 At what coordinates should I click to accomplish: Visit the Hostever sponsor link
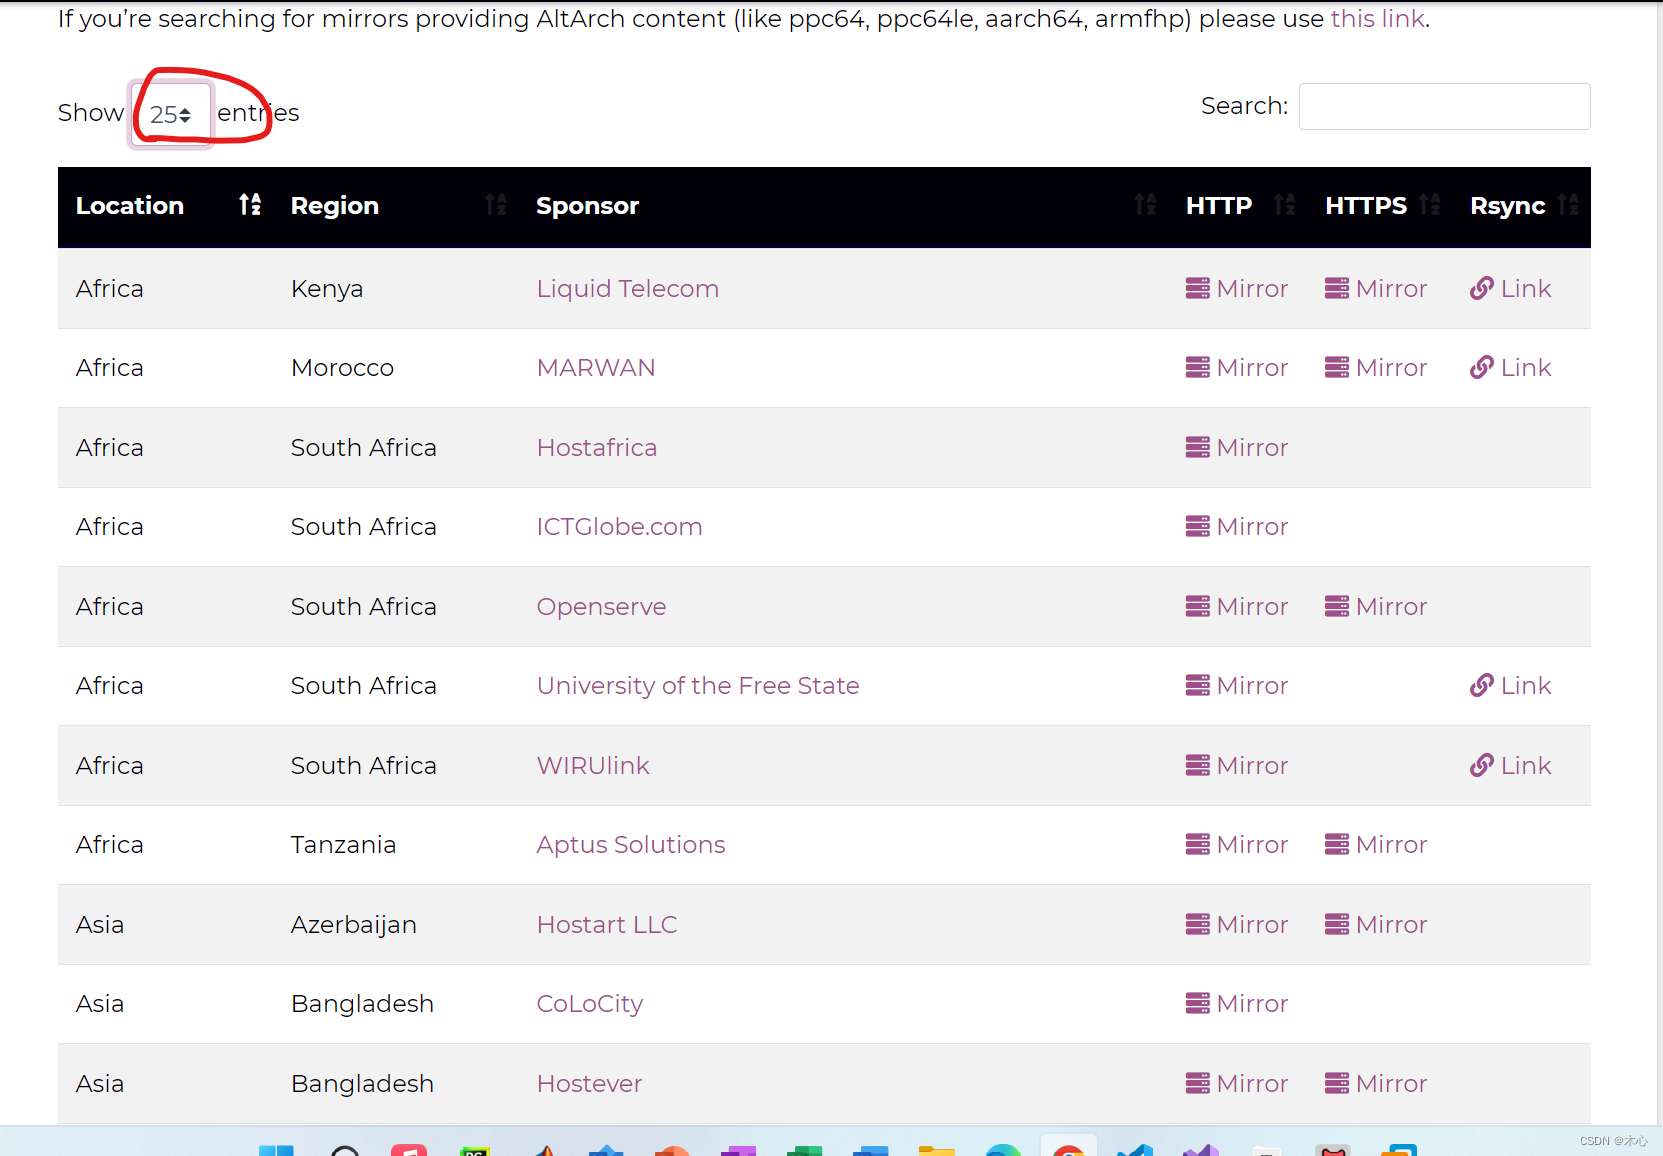coord(589,1084)
